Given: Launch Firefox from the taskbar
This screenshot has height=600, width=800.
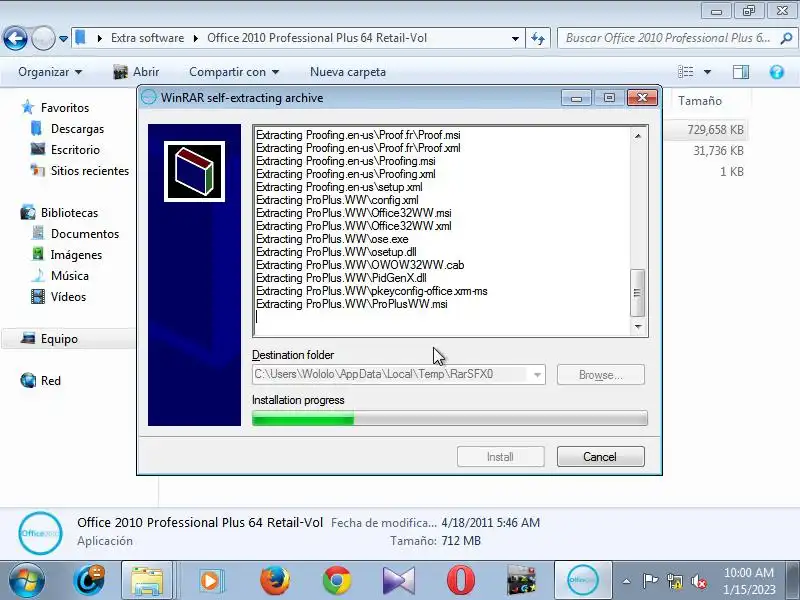Looking at the screenshot, I should click(x=274, y=581).
